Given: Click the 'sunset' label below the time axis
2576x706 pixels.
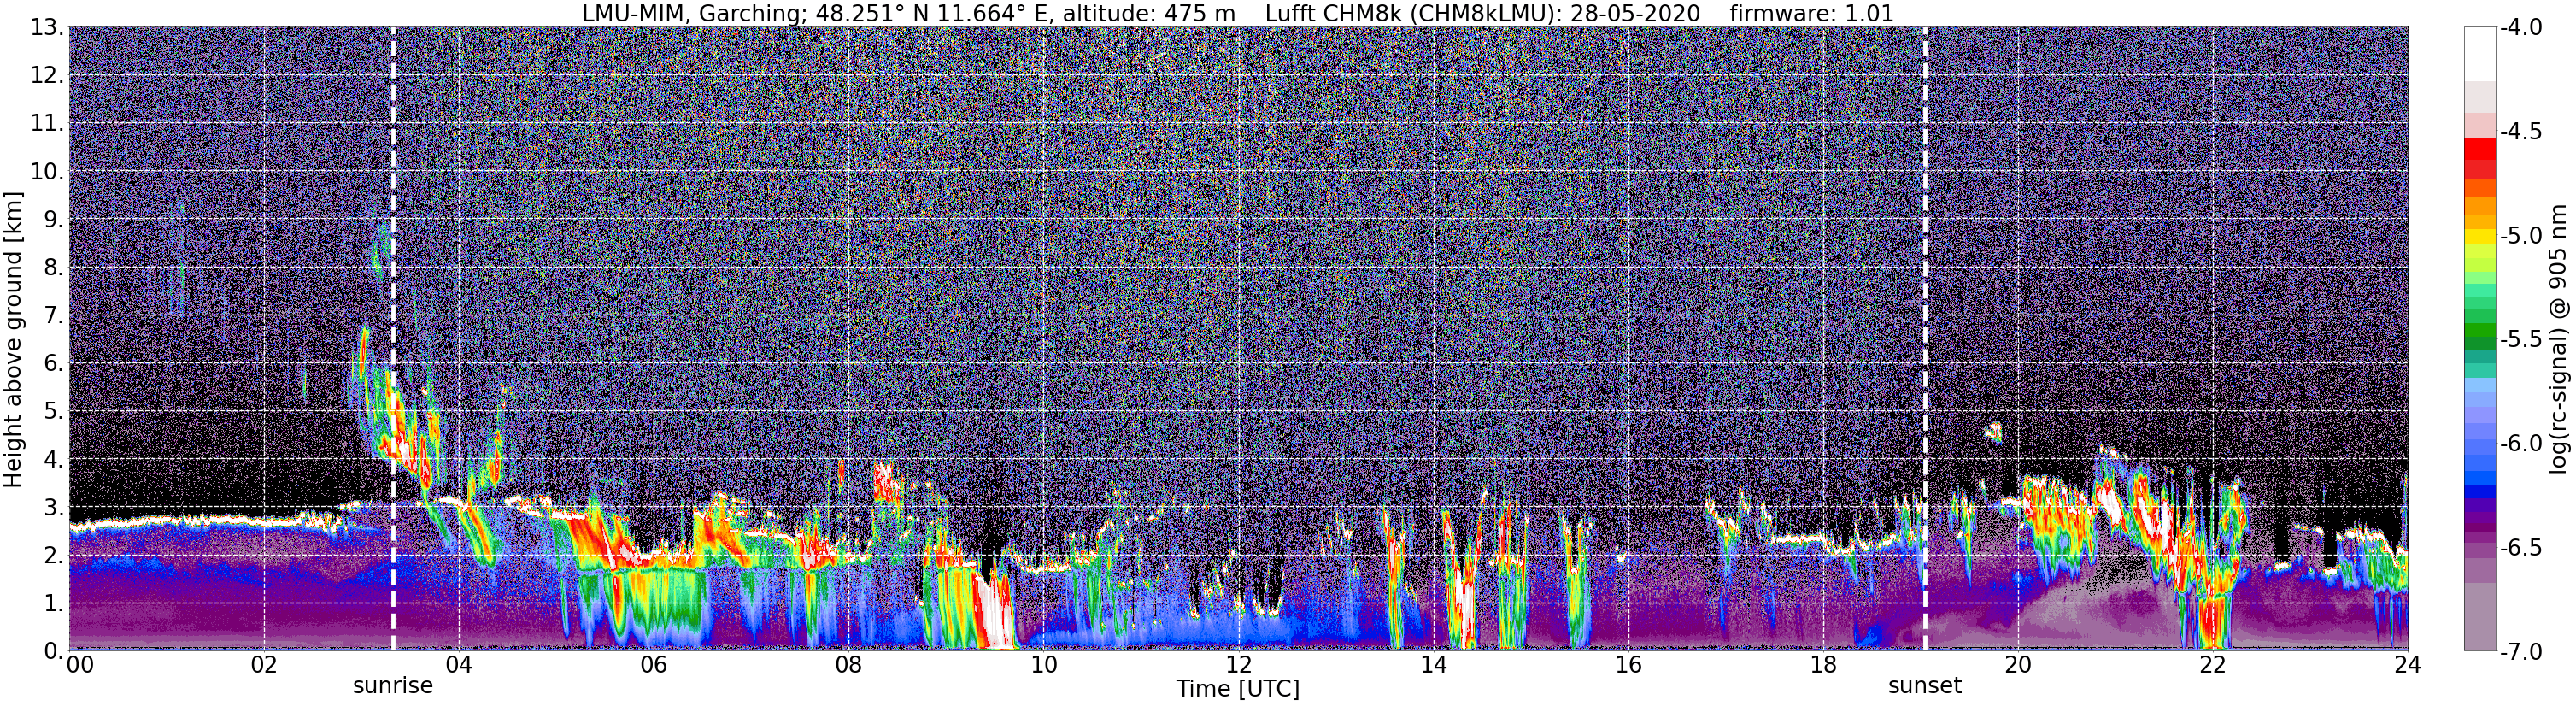Looking at the screenshot, I should tap(1925, 686).
